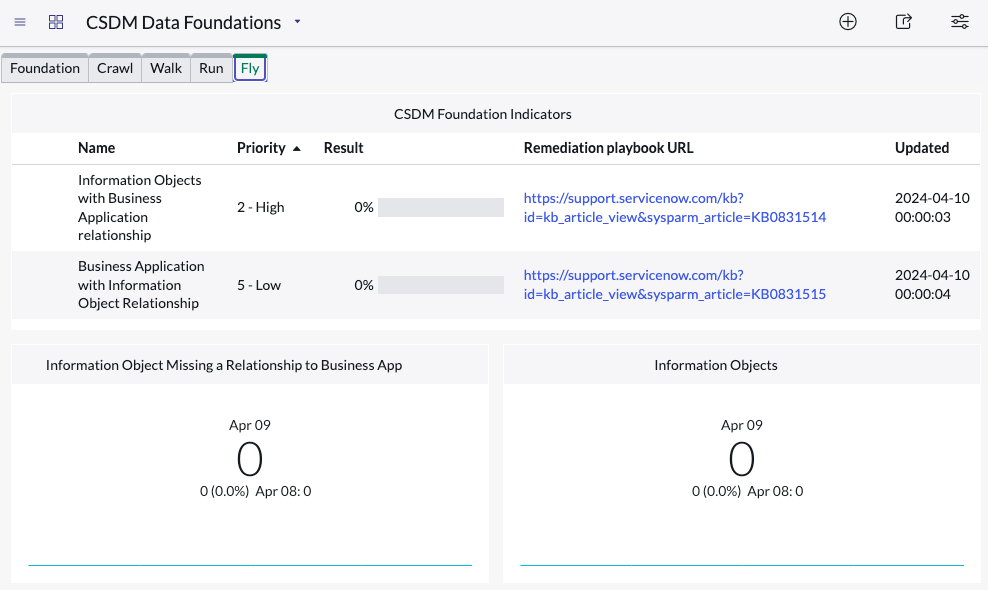The image size is (989, 590).
Task: Click the '2024-04-10 00:00:03' updated cell
Action: tap(932, 208)
